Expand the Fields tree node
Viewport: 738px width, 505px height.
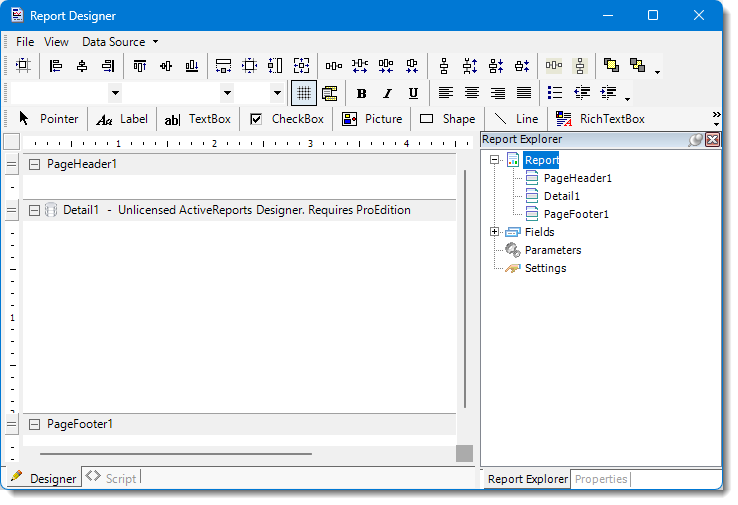click(494, 232)
